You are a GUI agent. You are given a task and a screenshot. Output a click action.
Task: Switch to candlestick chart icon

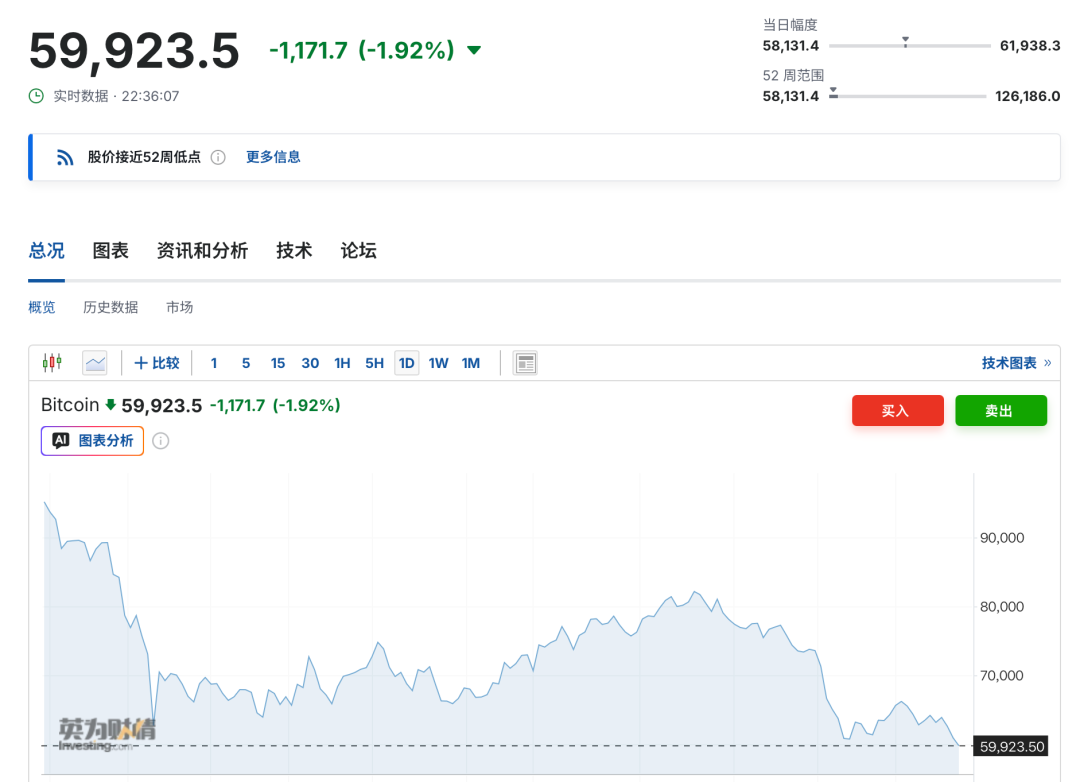(52, 362)
